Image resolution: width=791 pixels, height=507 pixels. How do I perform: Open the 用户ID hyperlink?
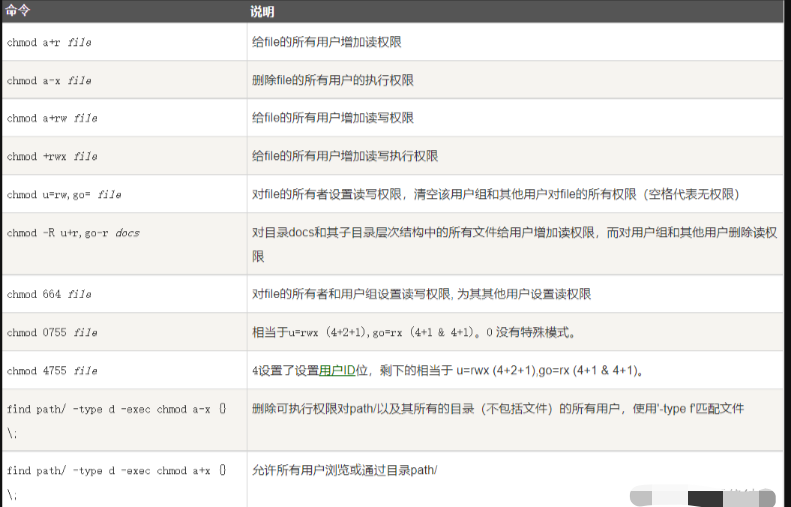[337, 370]
